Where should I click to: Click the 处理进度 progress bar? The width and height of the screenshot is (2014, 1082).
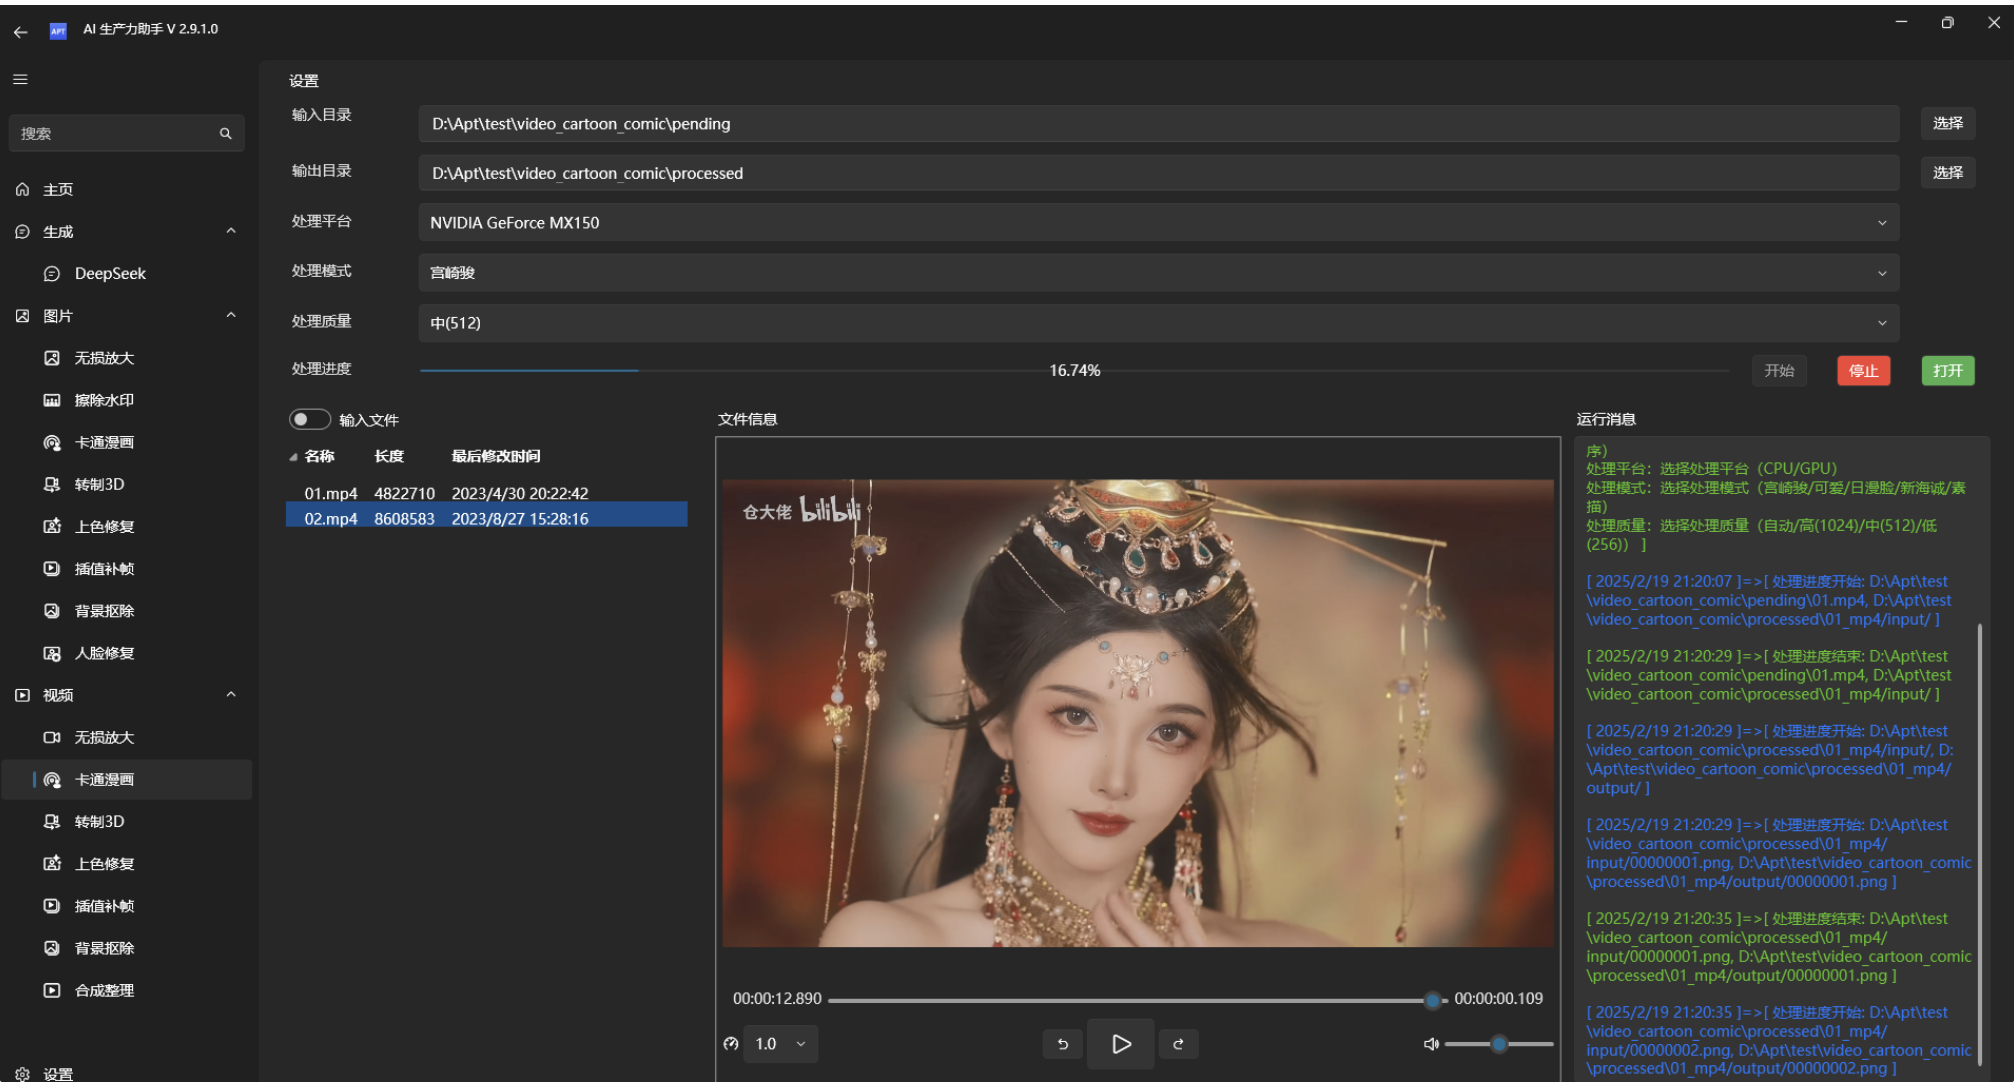(x=1075, y=370)
